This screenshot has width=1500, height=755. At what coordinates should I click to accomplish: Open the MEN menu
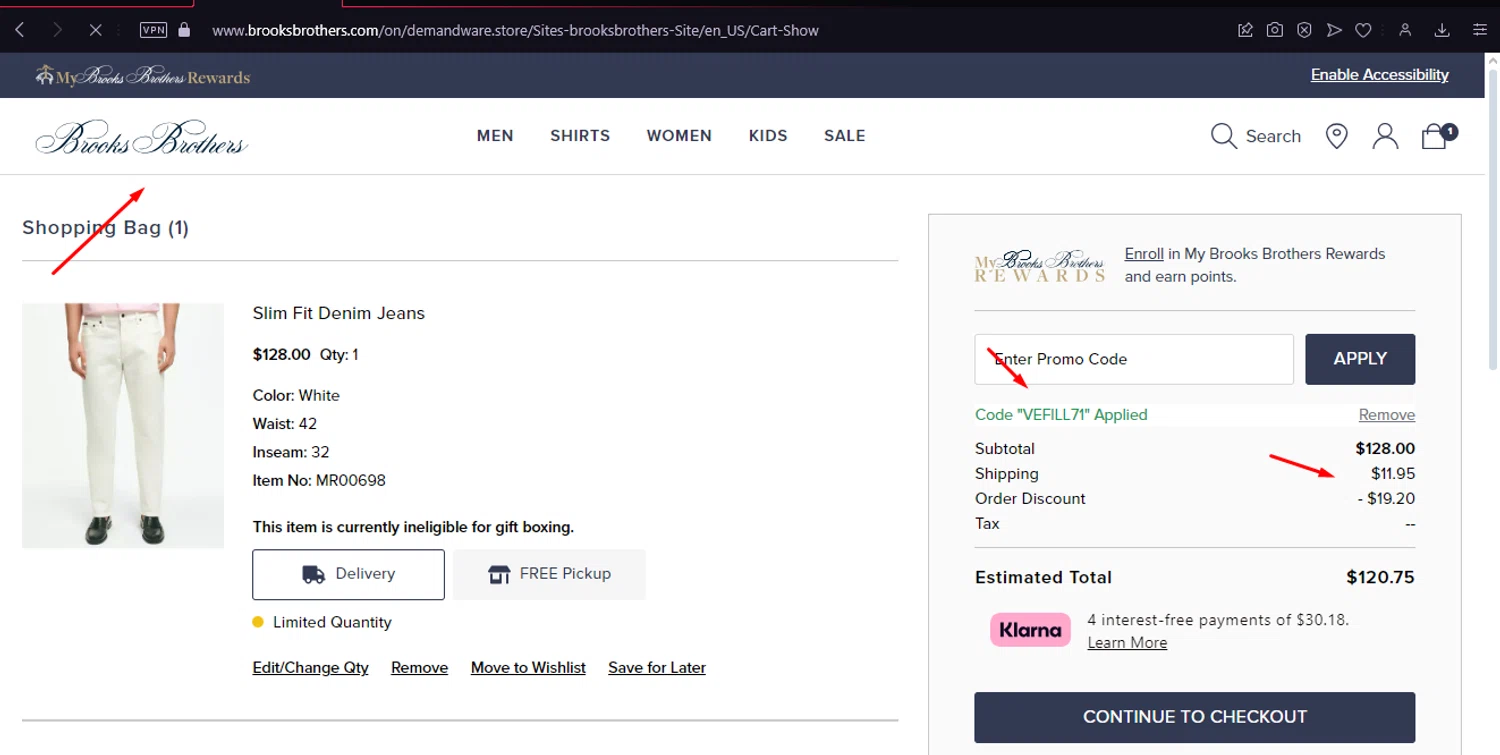coord(495,136)
